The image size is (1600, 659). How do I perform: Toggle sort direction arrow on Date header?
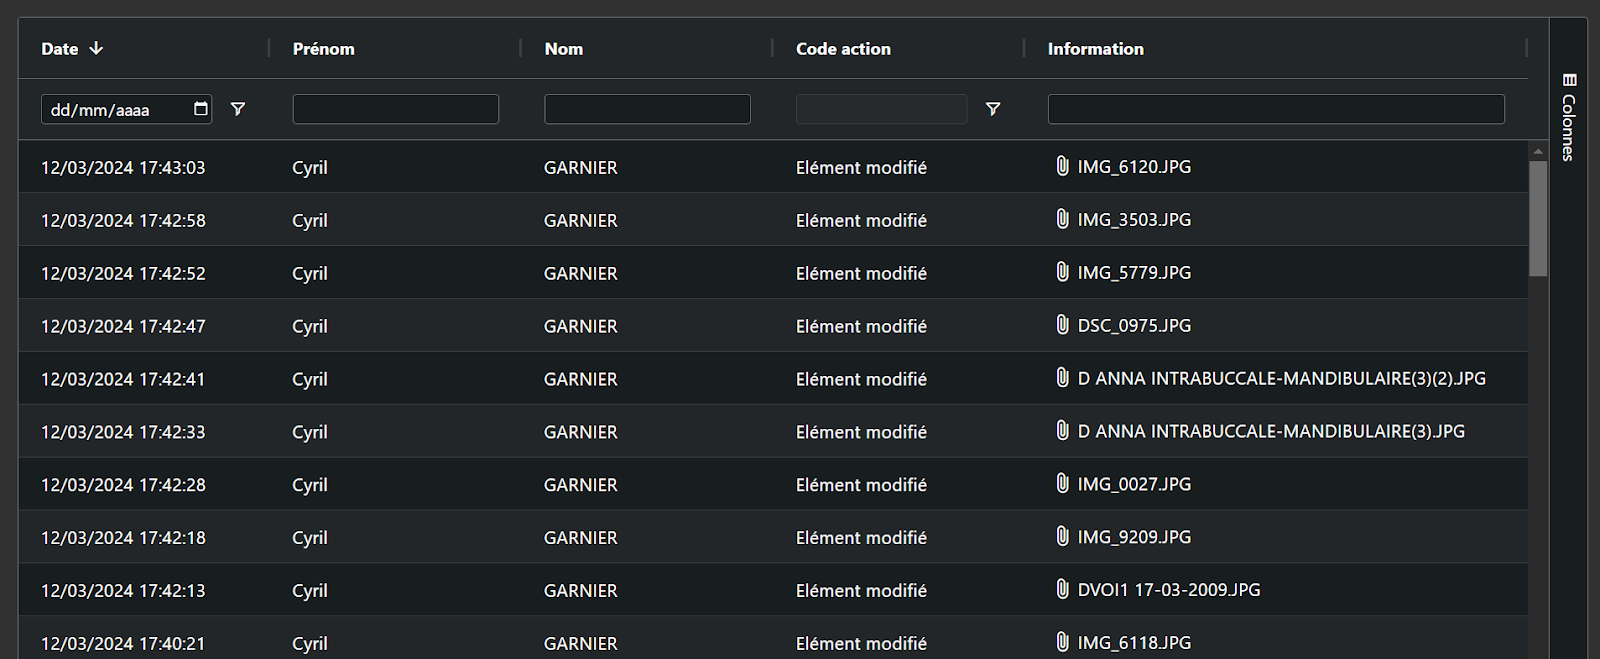tap(96, 48)
